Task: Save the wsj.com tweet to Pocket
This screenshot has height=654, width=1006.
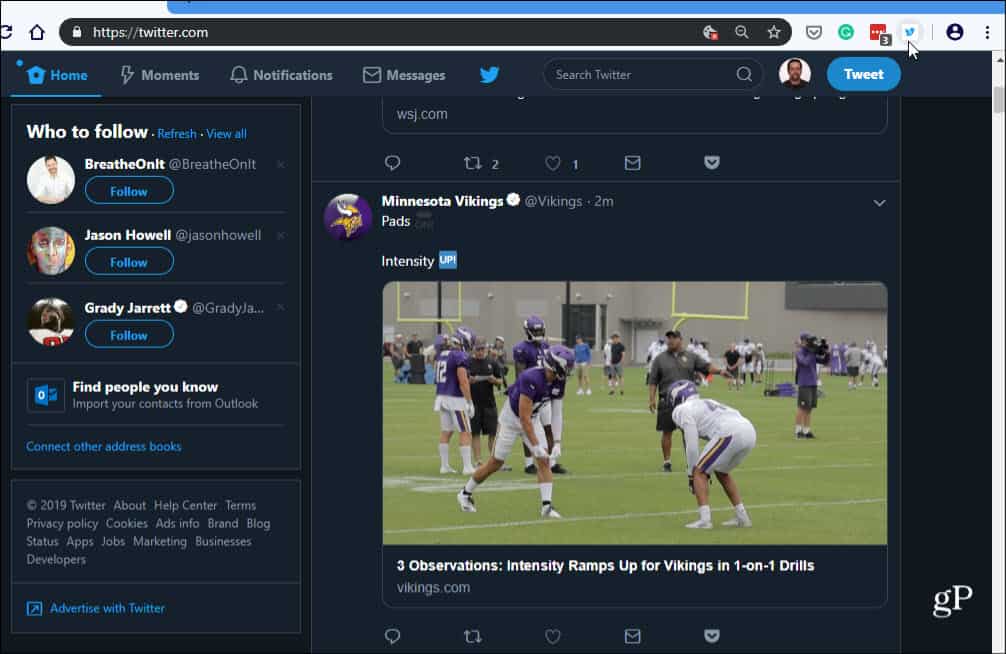Action: pyautogui.click(x=712, y=163)
